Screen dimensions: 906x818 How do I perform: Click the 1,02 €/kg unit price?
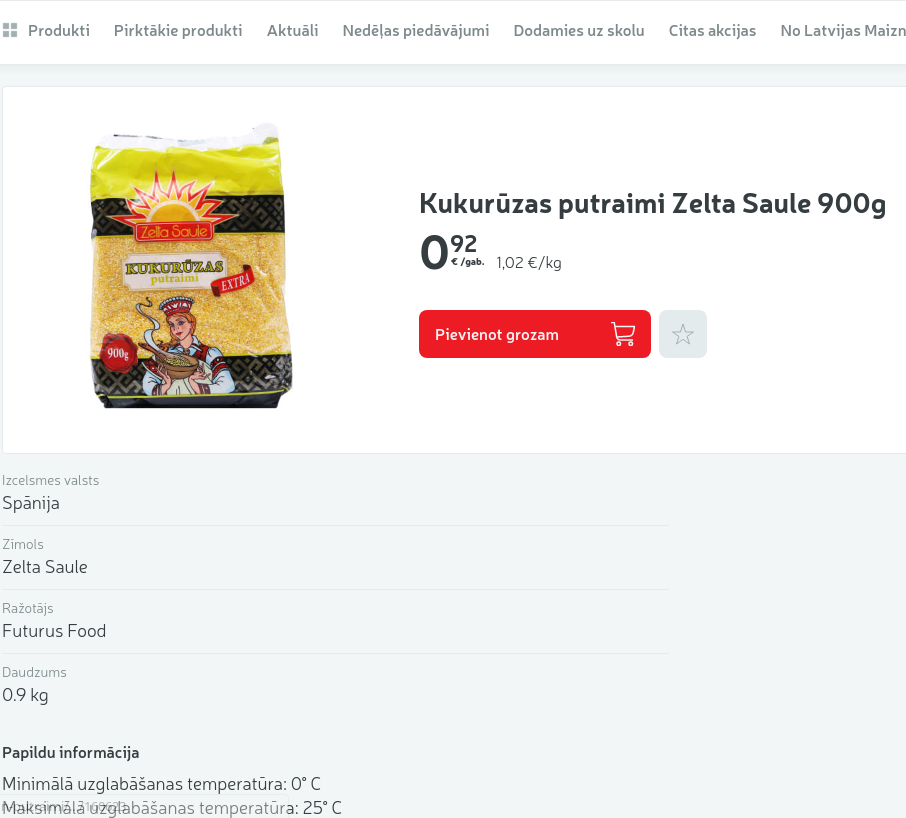pos(529,263)
